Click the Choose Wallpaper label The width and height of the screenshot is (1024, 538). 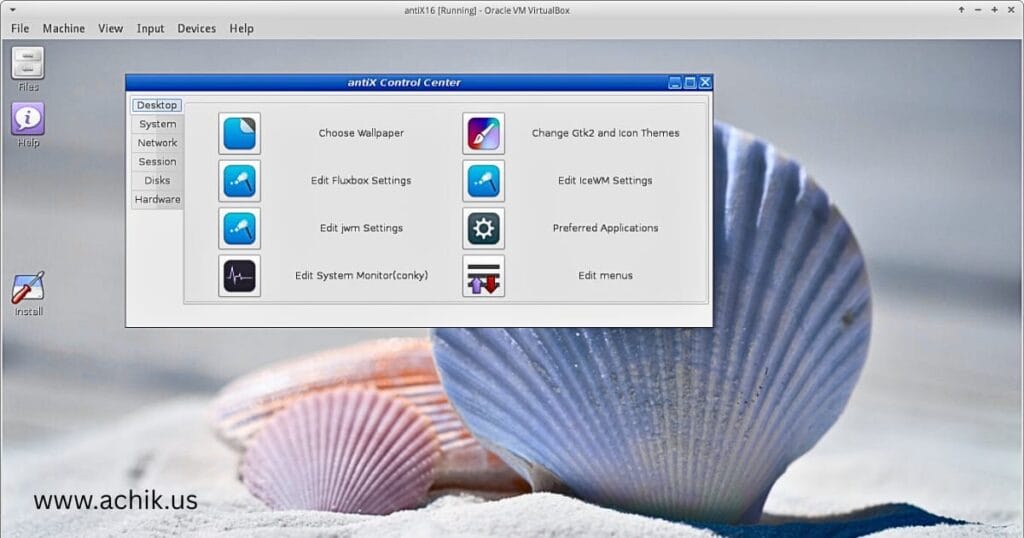361,133
